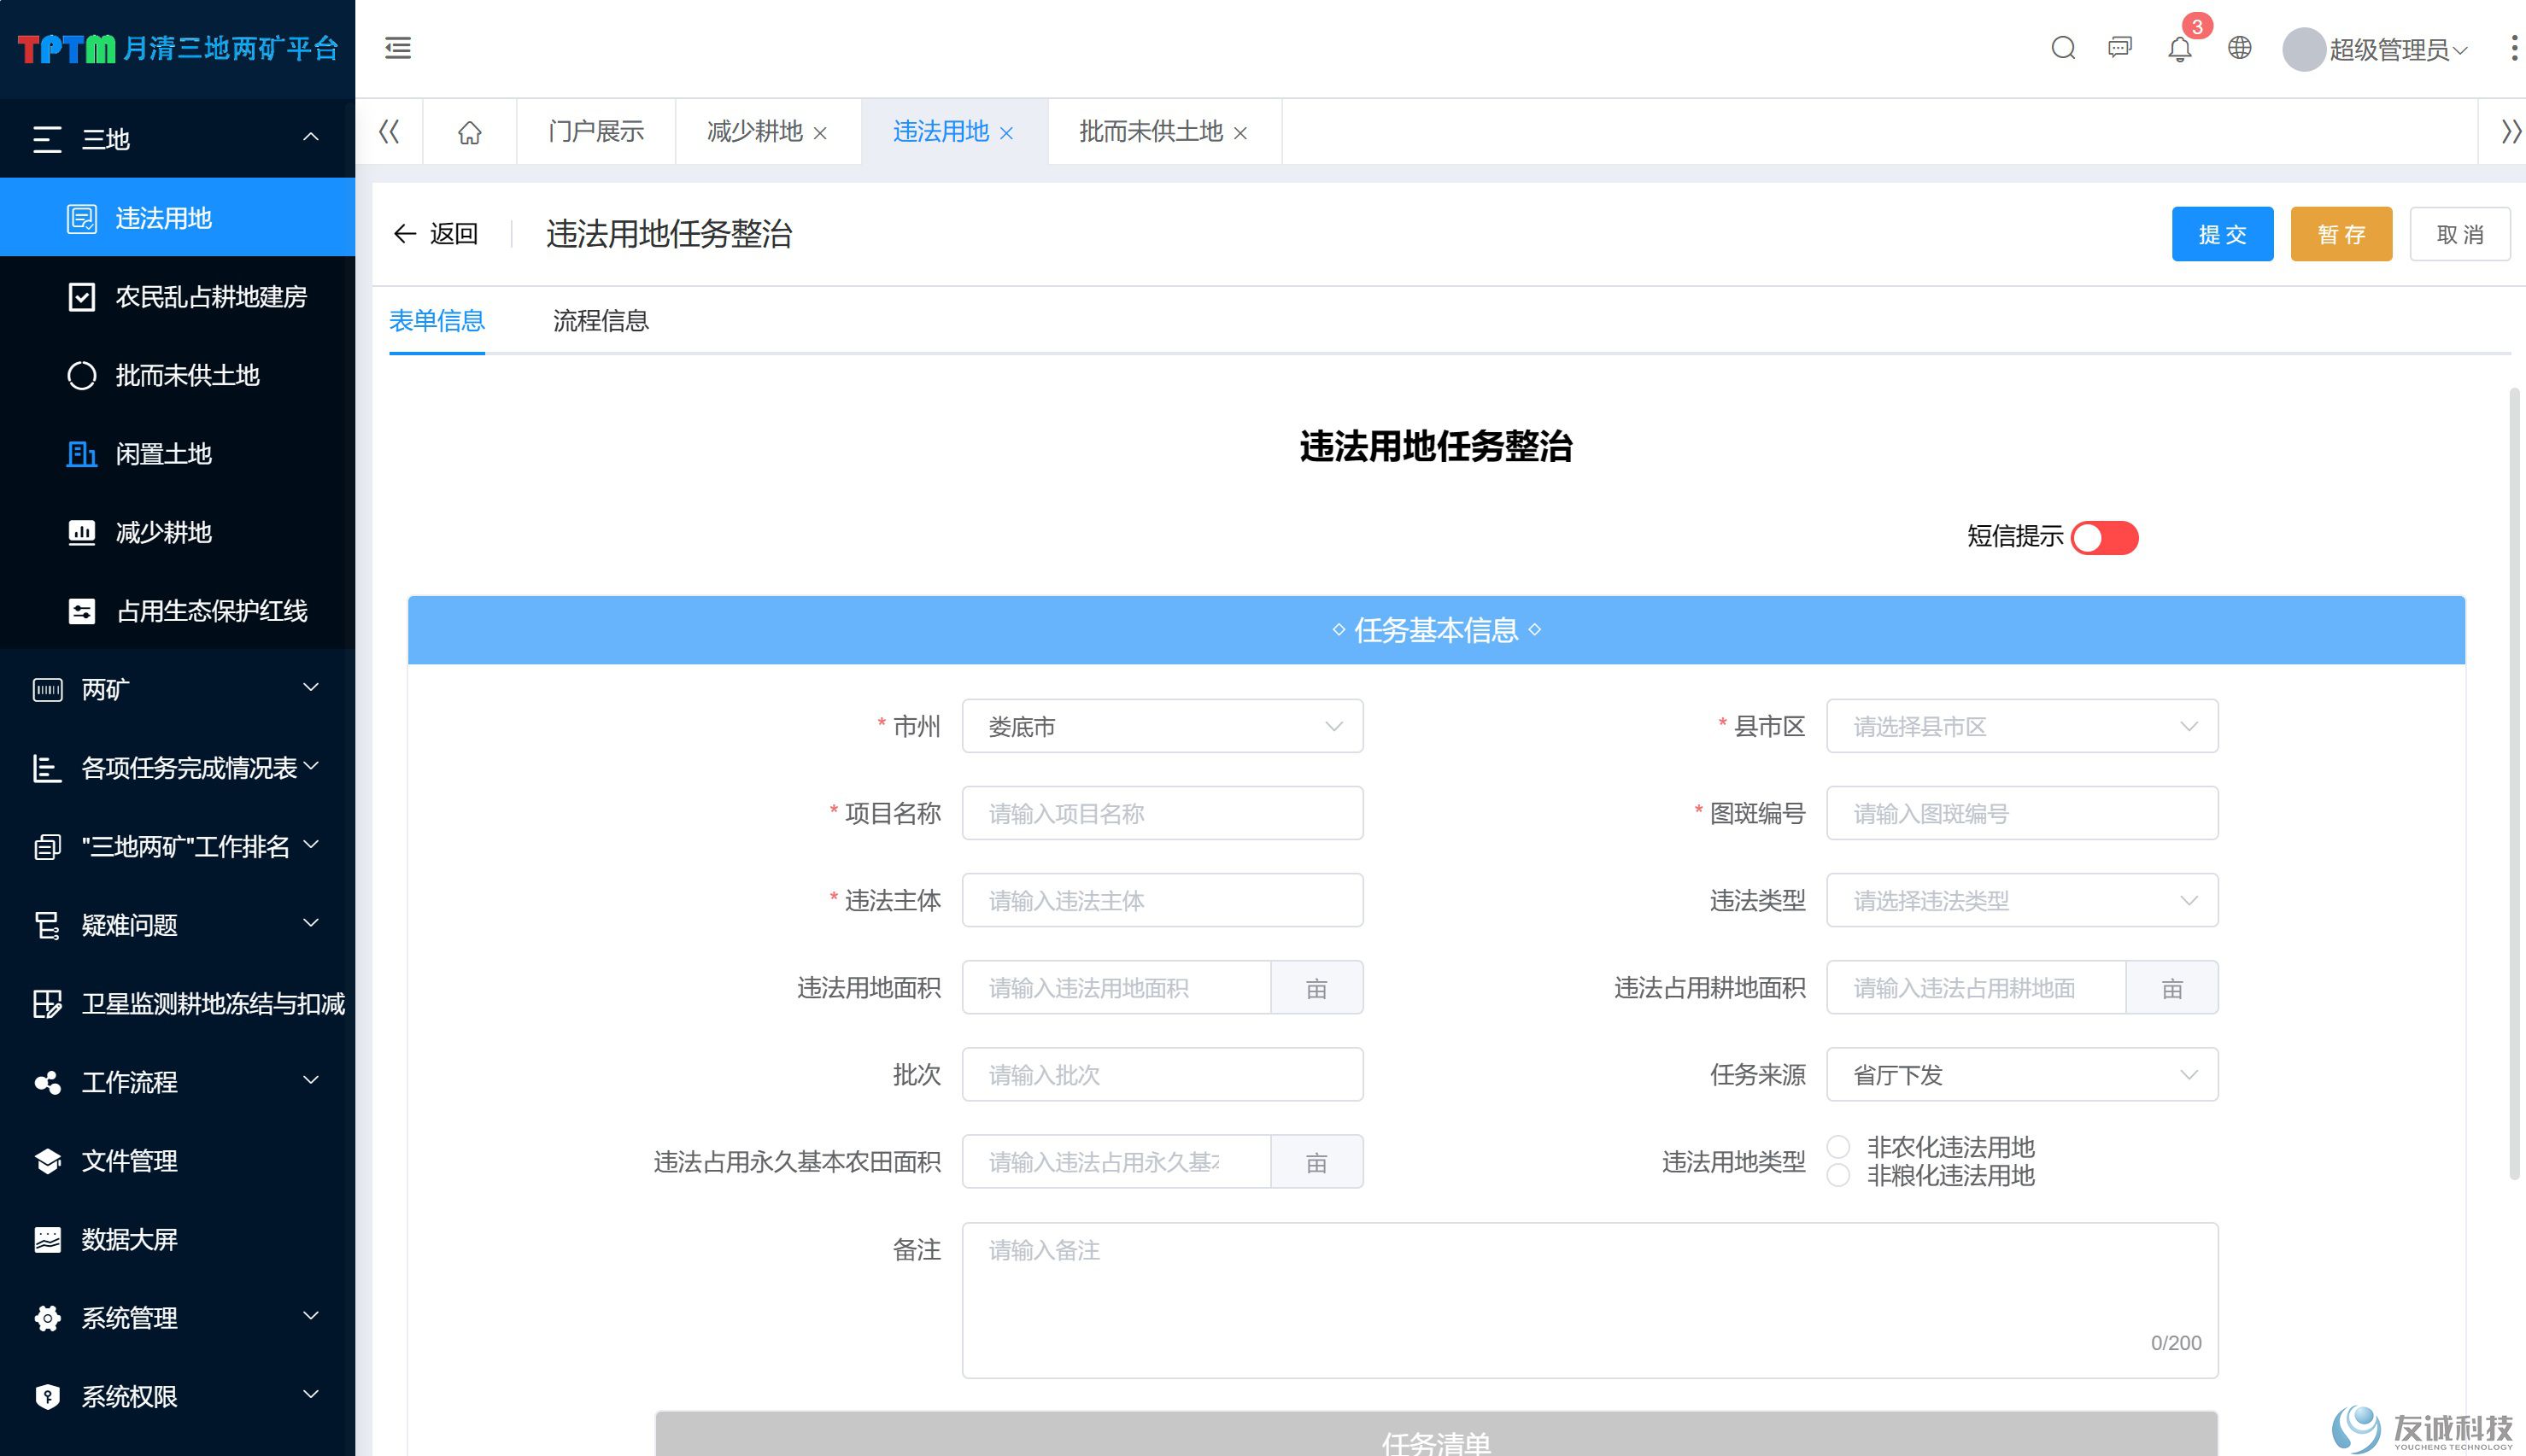Click the 违法用地 sidebar icon
The height and width of the screenshot is (1456, 2526).
point(82,218)
